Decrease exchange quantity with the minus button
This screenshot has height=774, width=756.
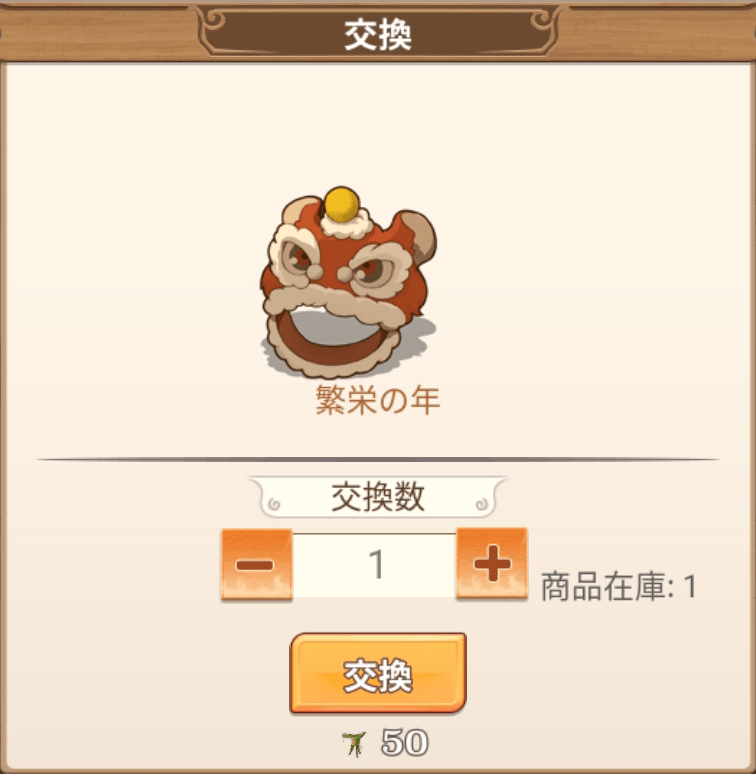tap(256, 564)
